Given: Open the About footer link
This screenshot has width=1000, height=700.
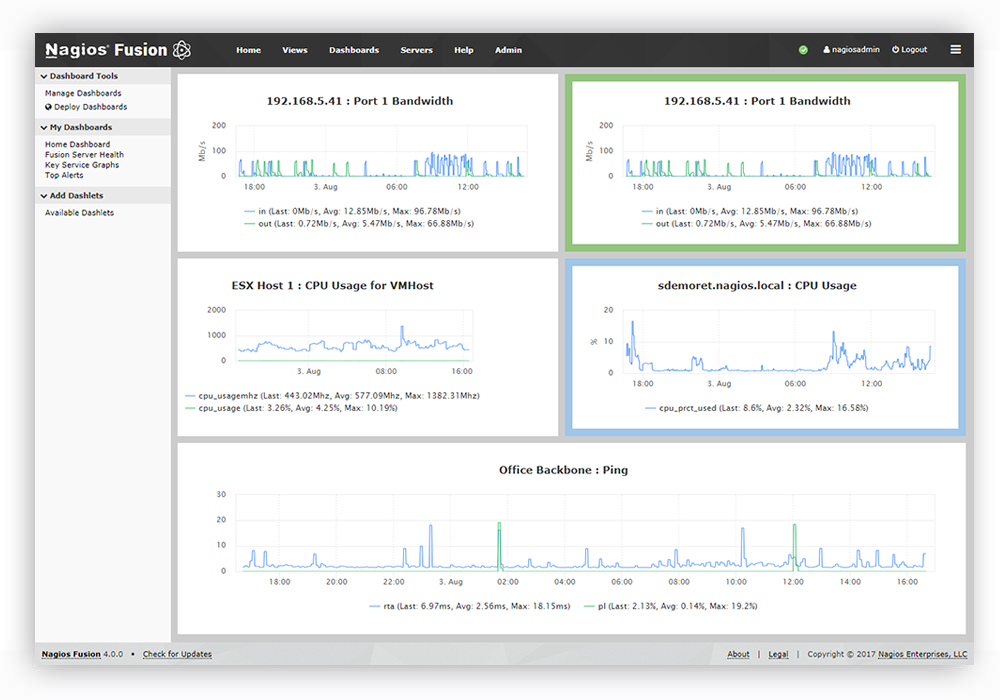Looking at the screenshot, I should point(738,654).
